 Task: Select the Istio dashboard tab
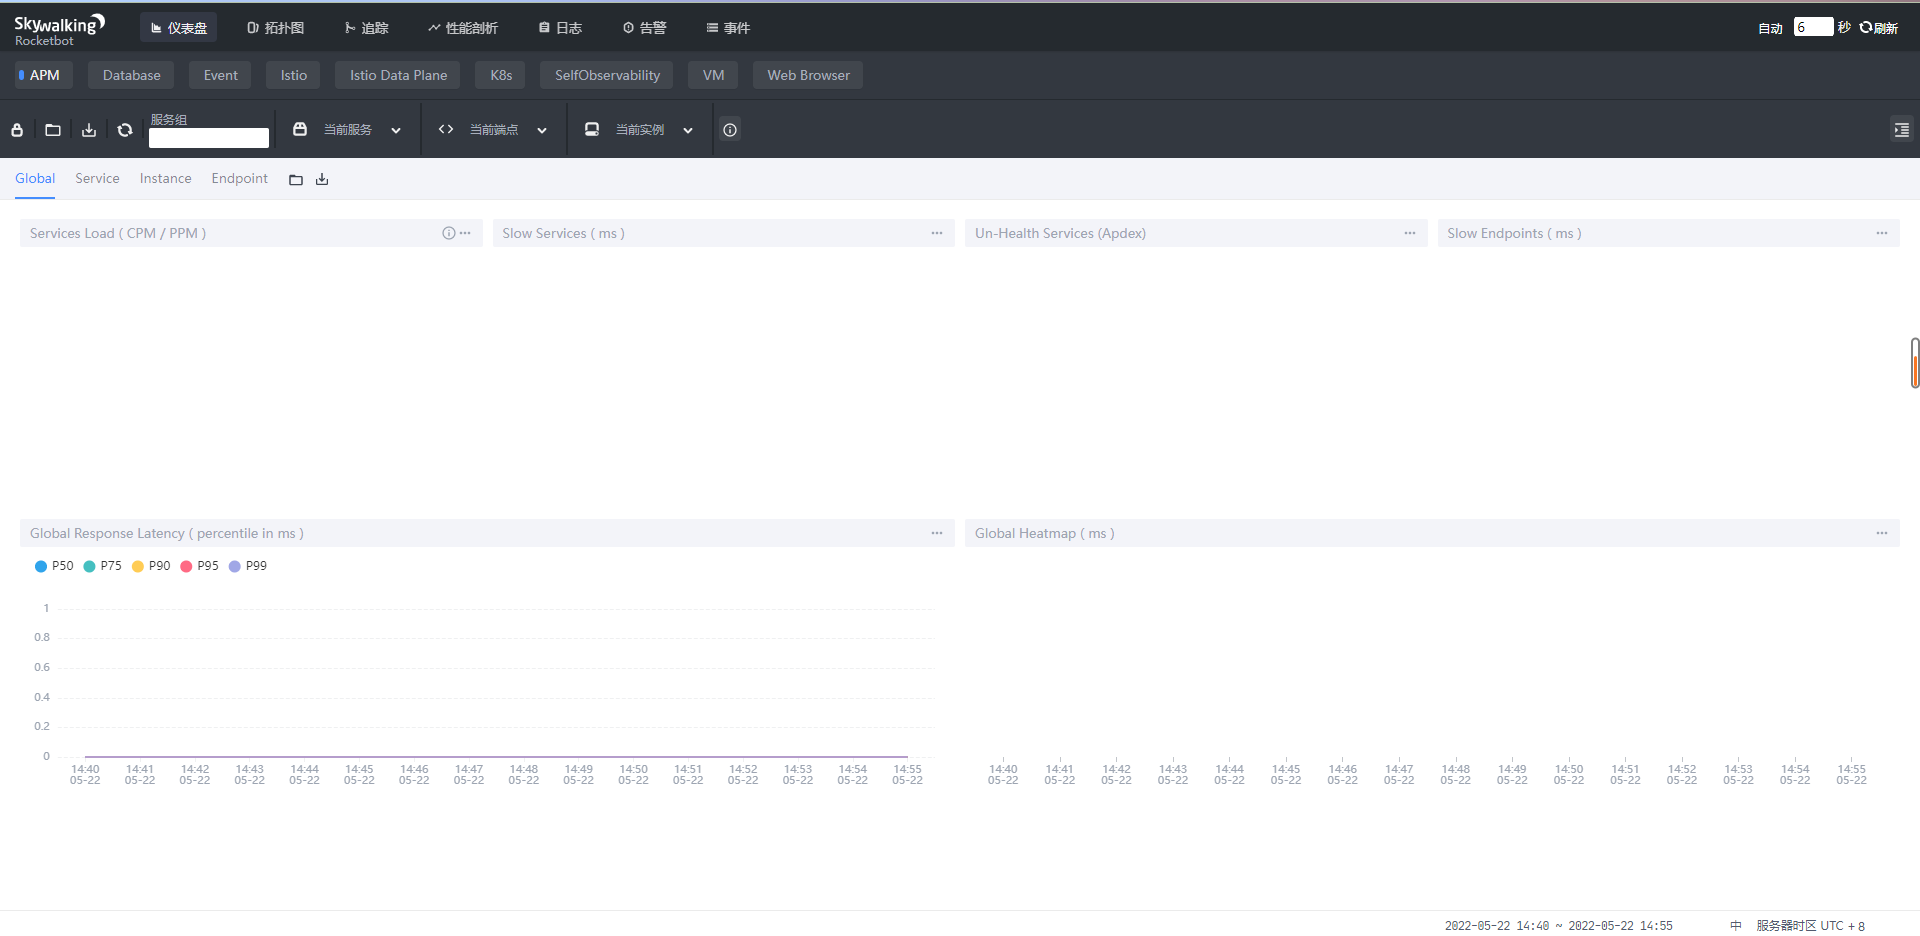coord(293,75)
